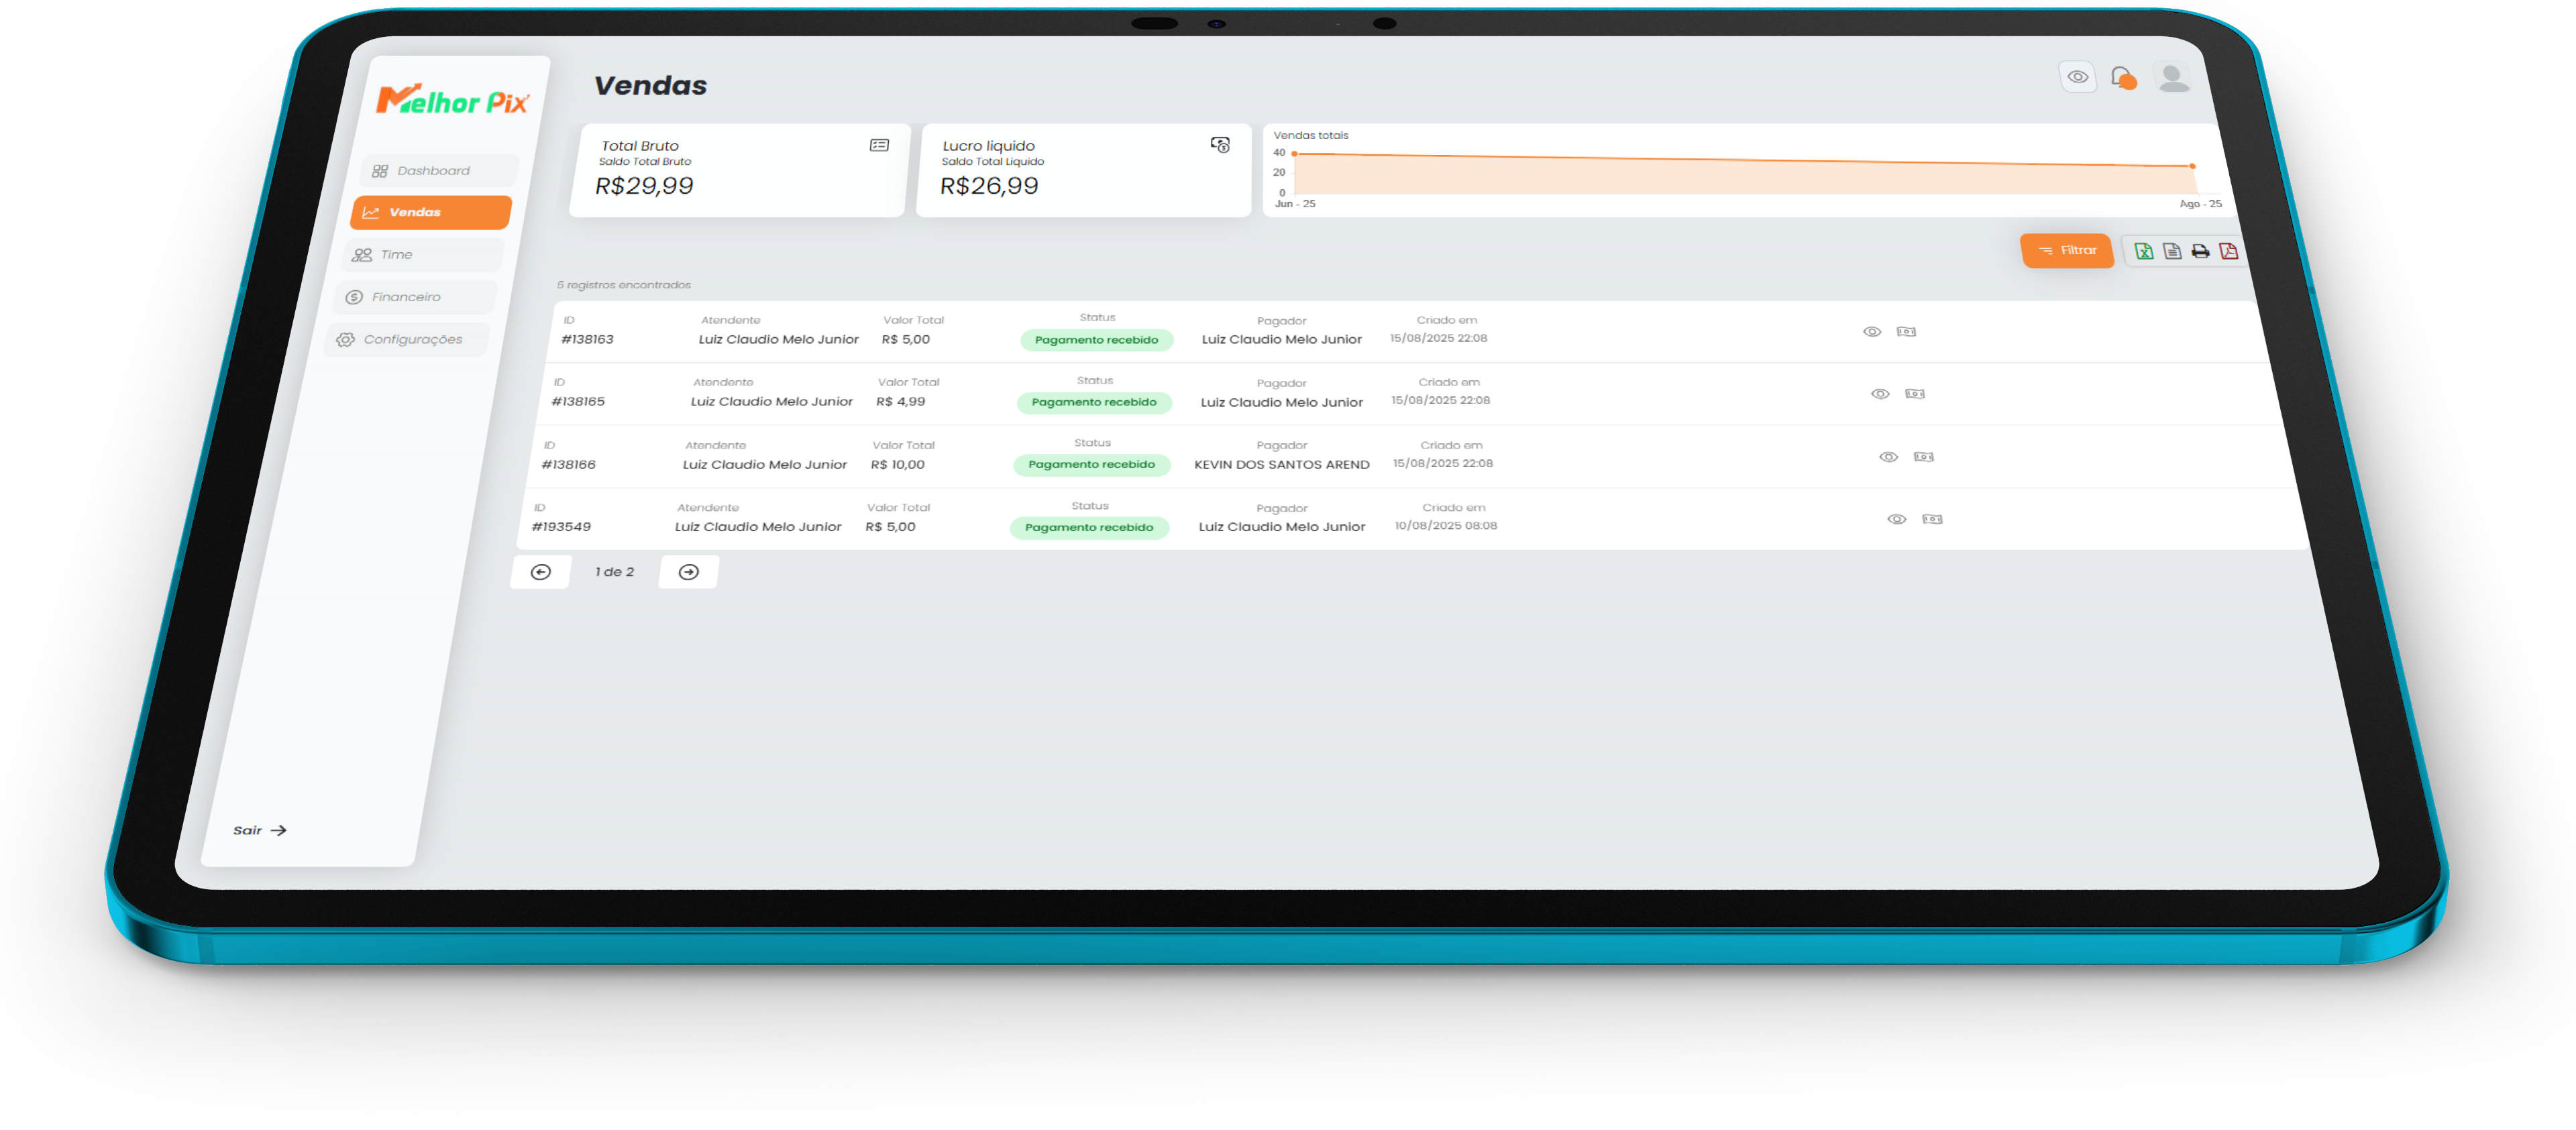2576x1130 pixels.
Task: Export sales to Excel file
Action: click(2143, 251)
